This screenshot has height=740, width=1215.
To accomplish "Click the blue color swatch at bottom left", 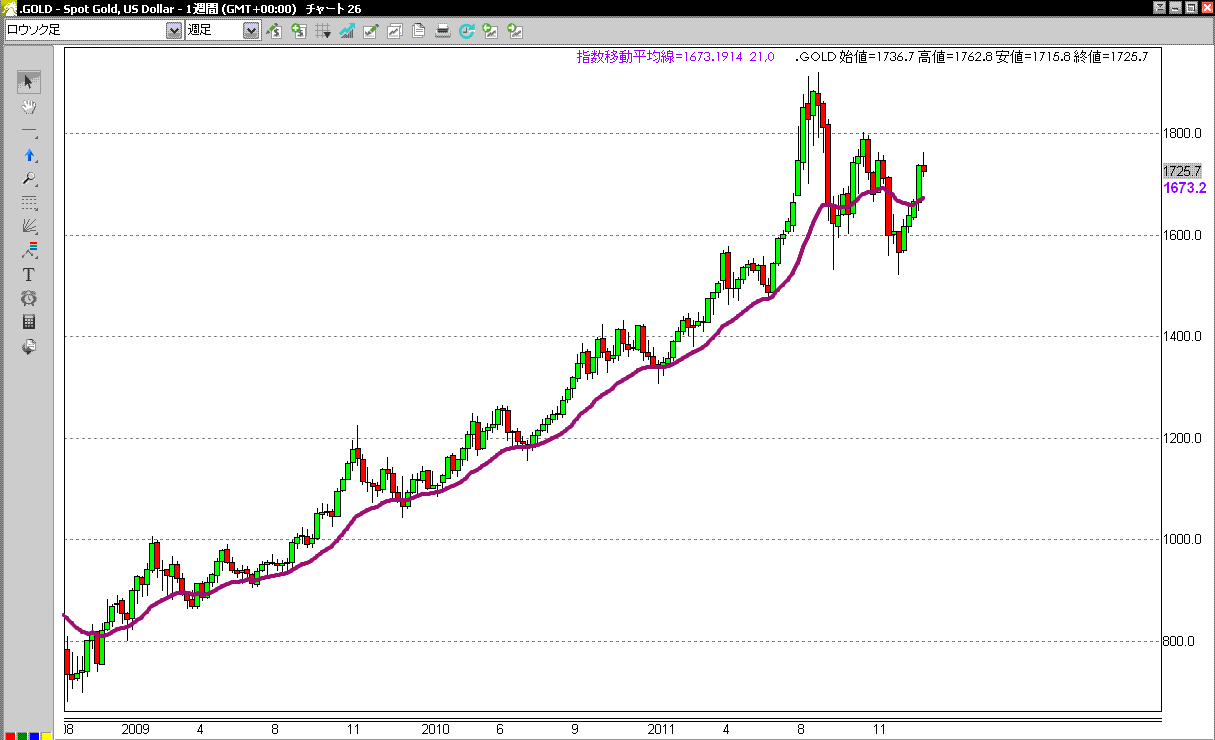I will click(35, 736).
